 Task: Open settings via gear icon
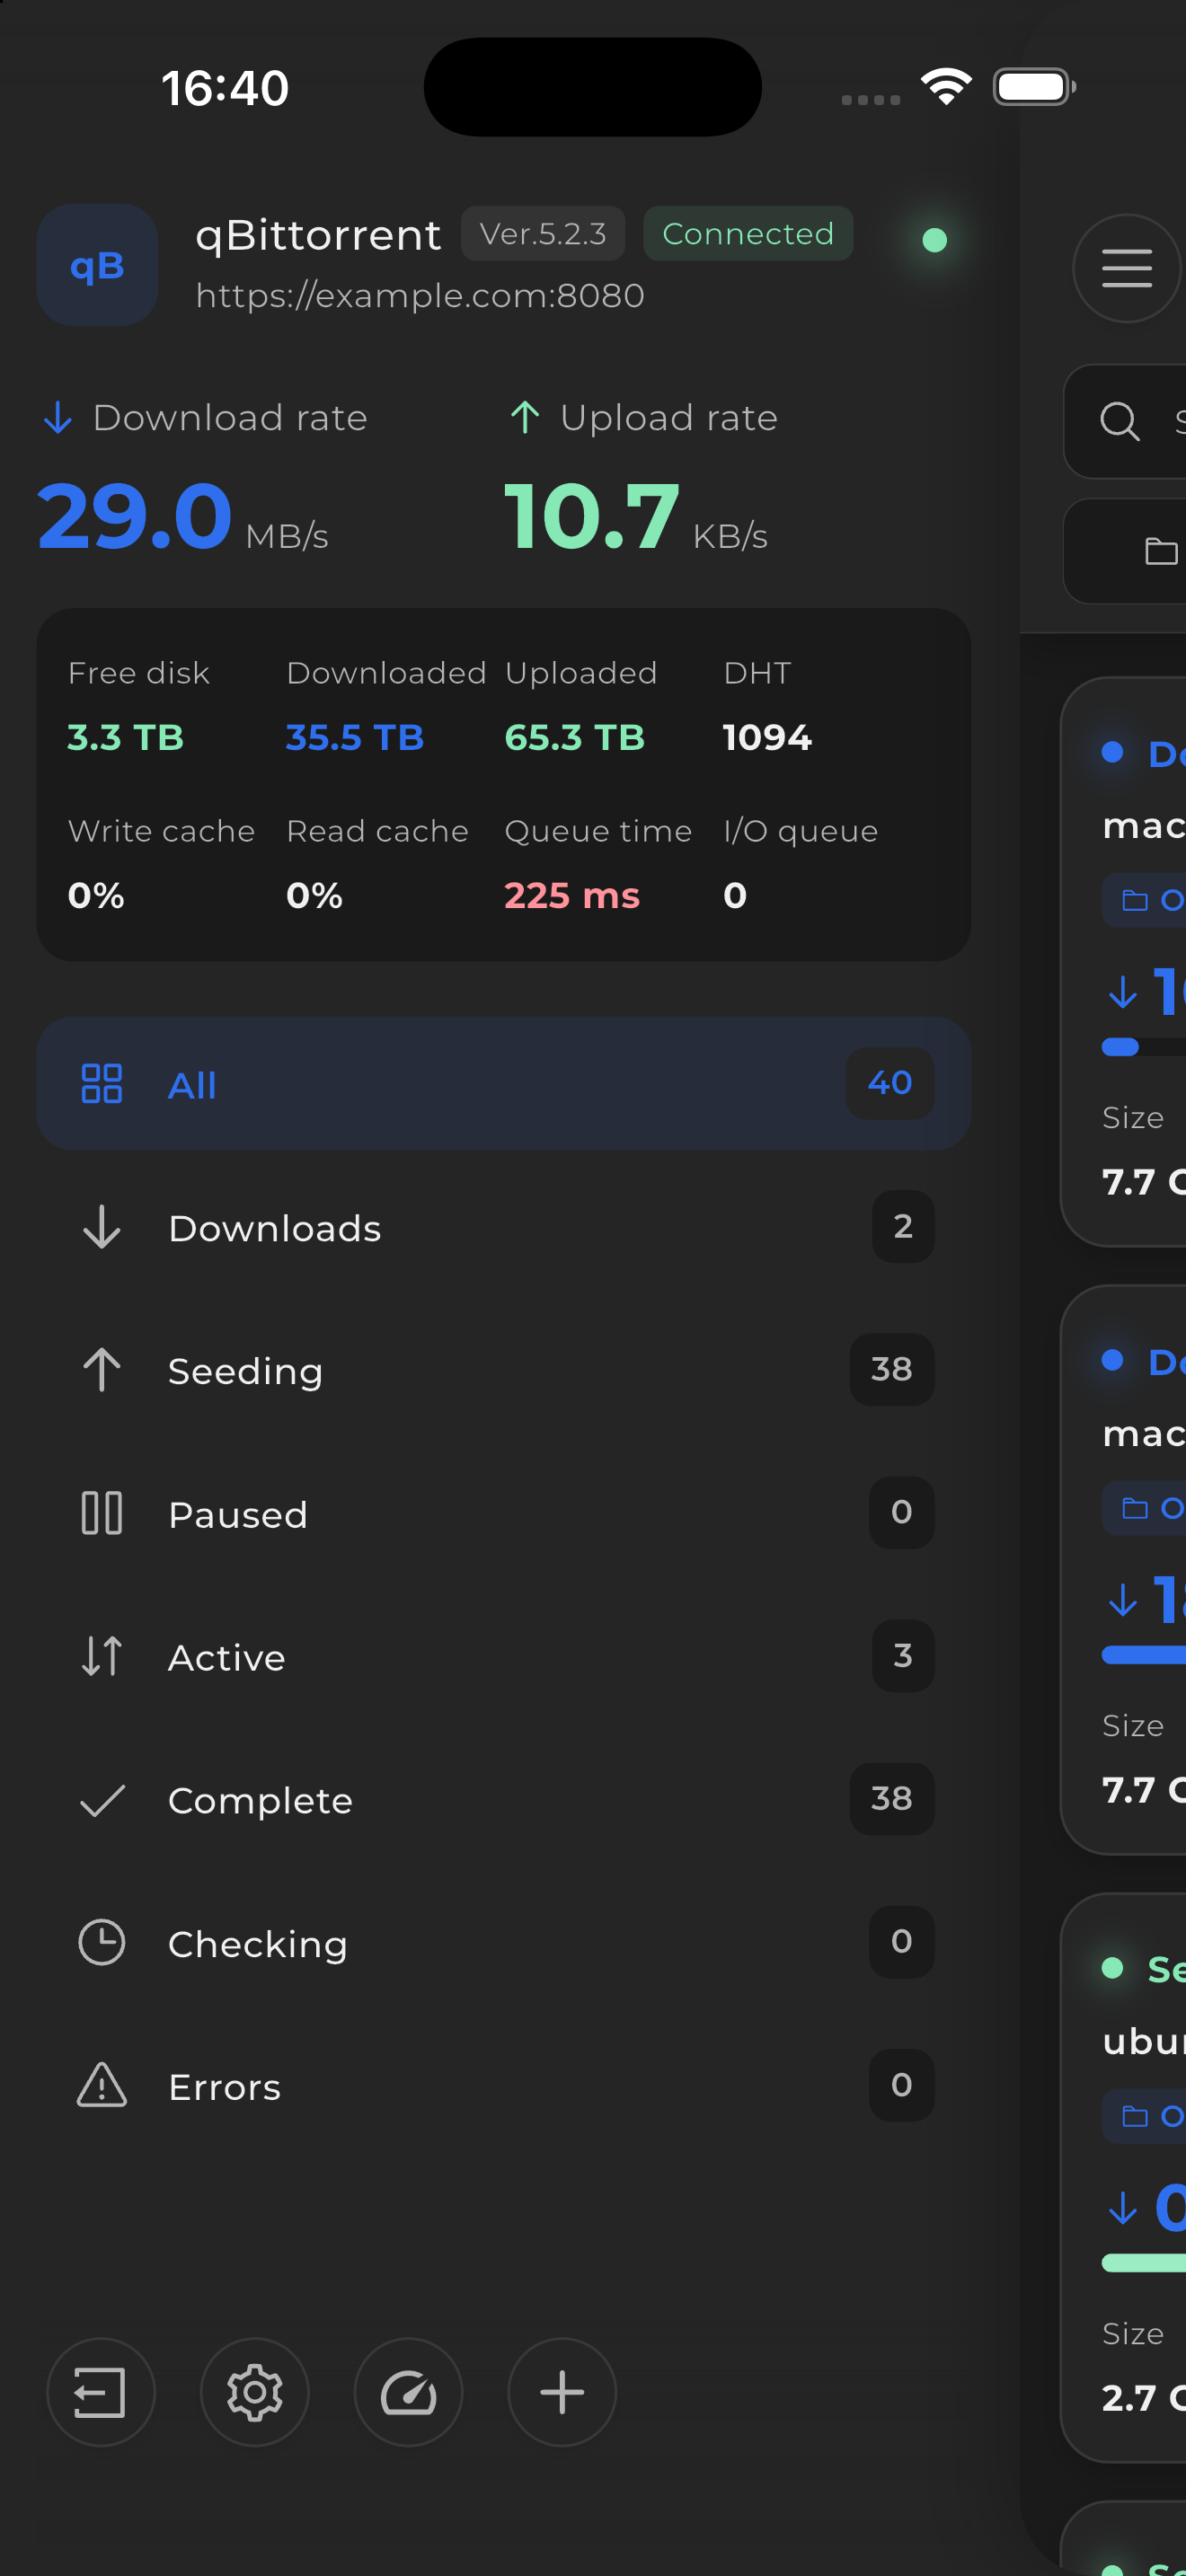[255, 2392]
